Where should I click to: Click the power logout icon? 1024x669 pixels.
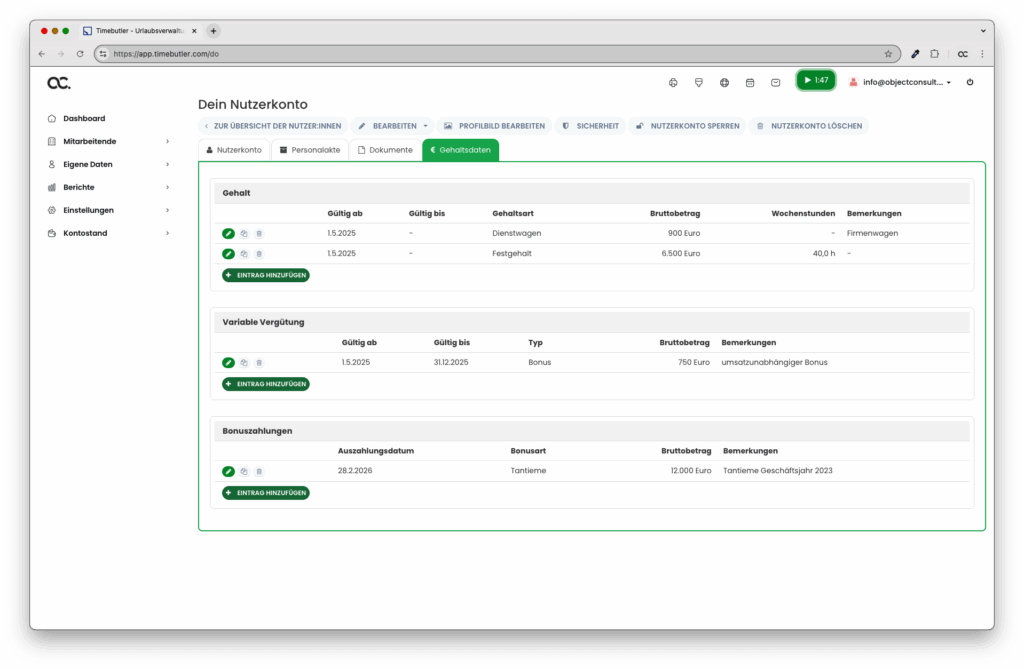coord(969,82)
